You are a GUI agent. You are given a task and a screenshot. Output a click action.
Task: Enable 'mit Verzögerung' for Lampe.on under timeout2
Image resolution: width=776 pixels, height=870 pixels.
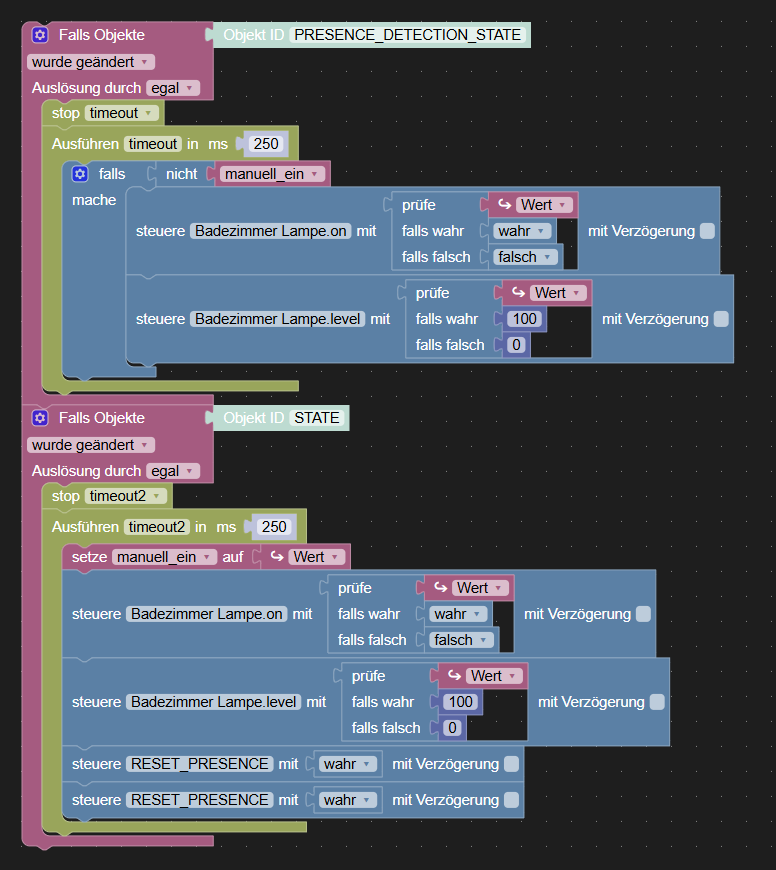click(643, 614)
